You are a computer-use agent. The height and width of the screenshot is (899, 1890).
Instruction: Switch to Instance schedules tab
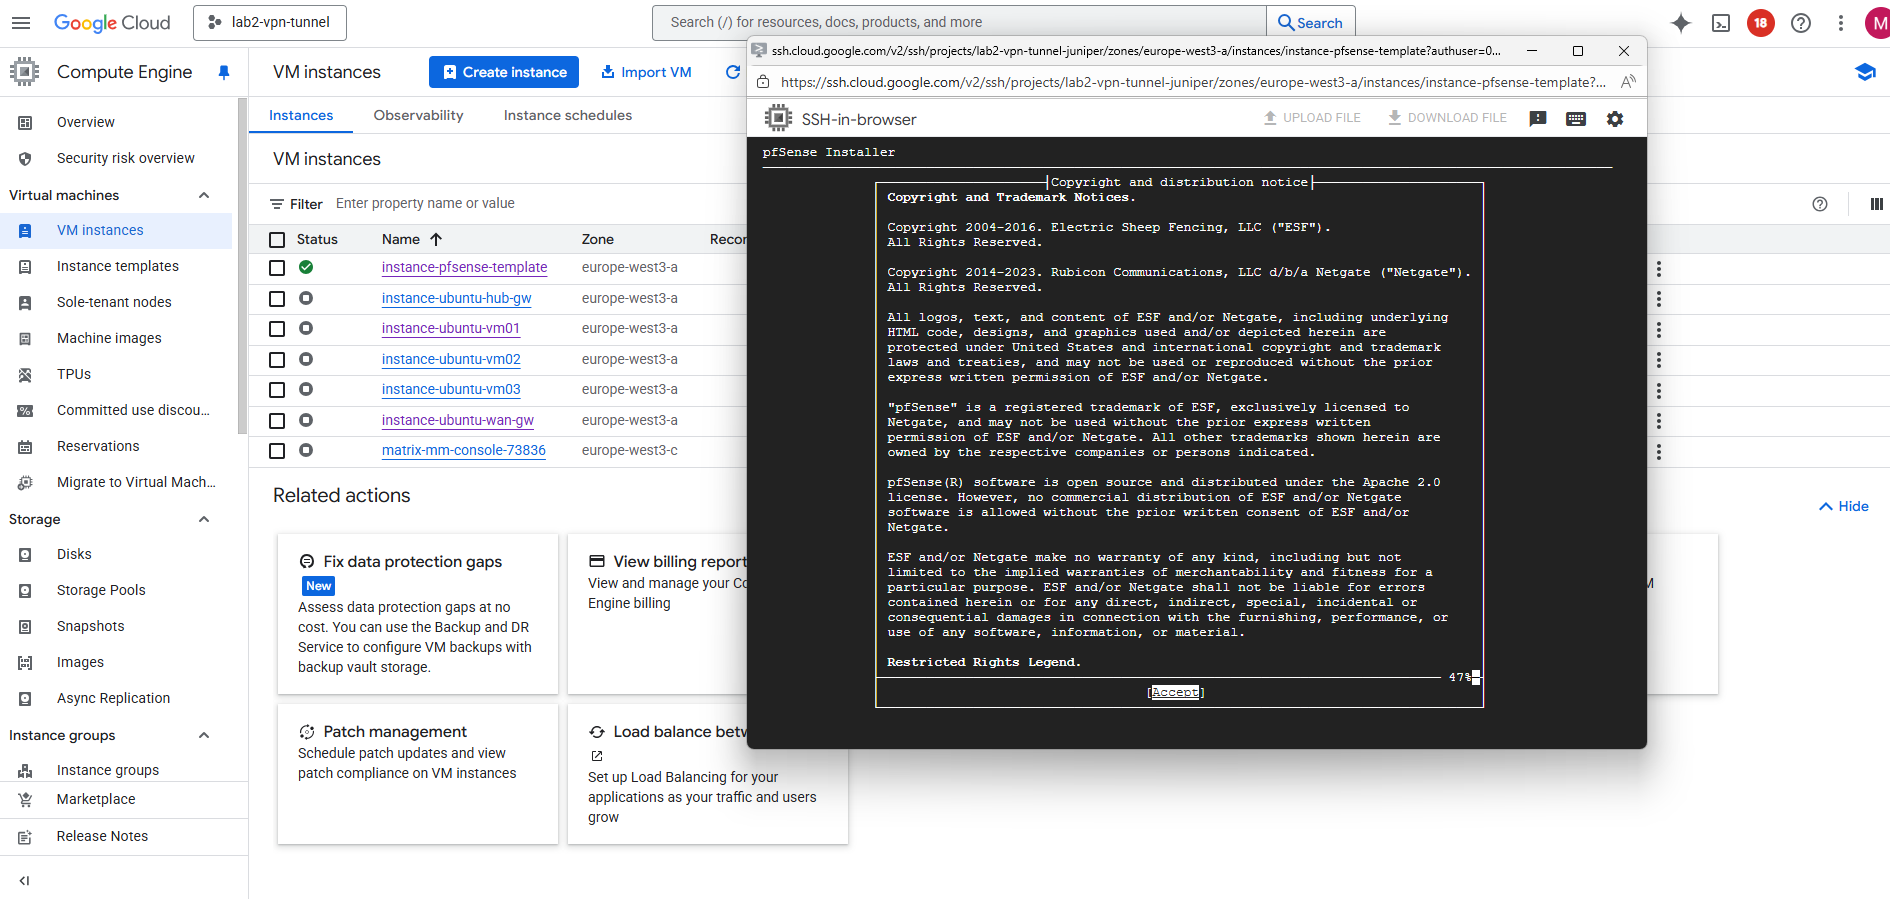(x=567, y=115)
